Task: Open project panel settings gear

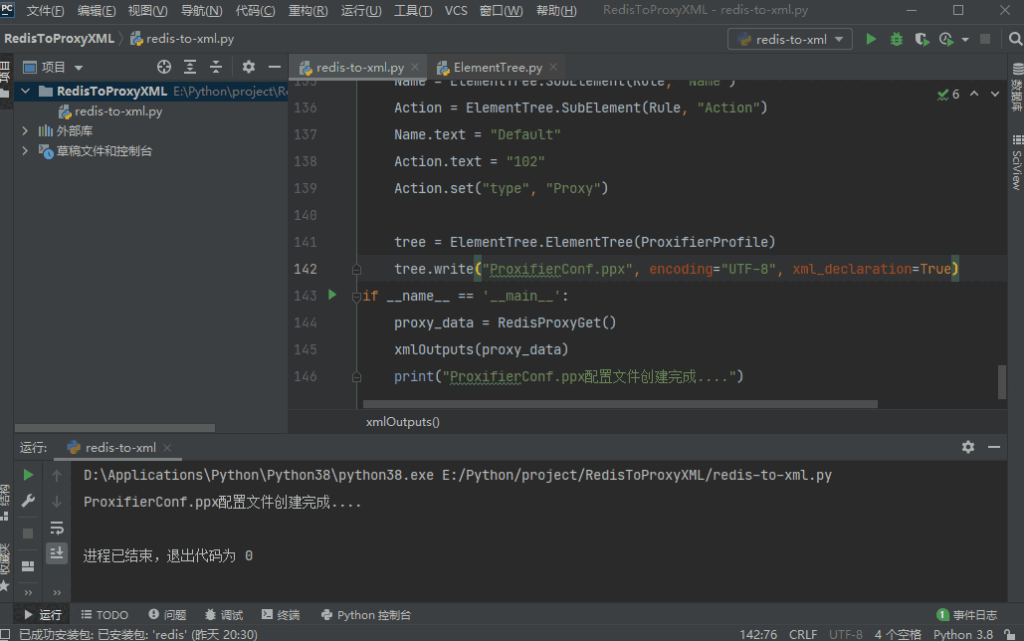Action: point(248,67)
